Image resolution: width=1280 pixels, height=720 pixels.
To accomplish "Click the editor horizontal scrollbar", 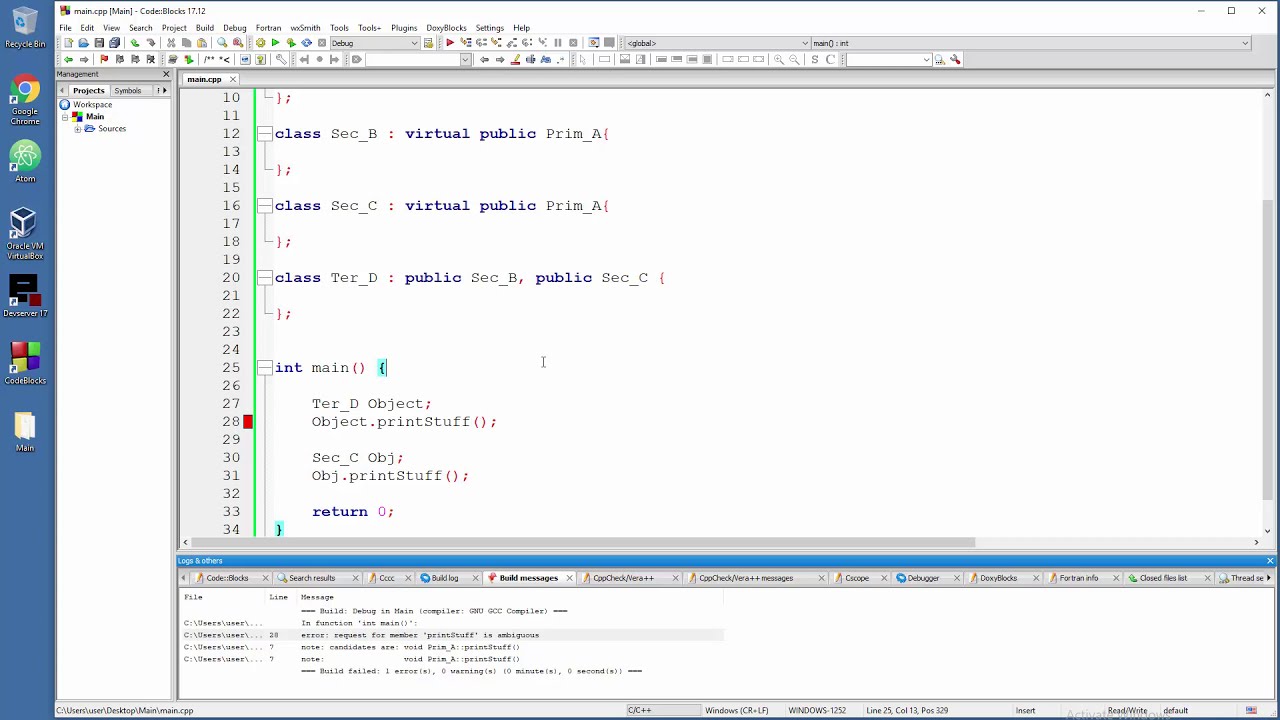I will click(x=584, y=543).
